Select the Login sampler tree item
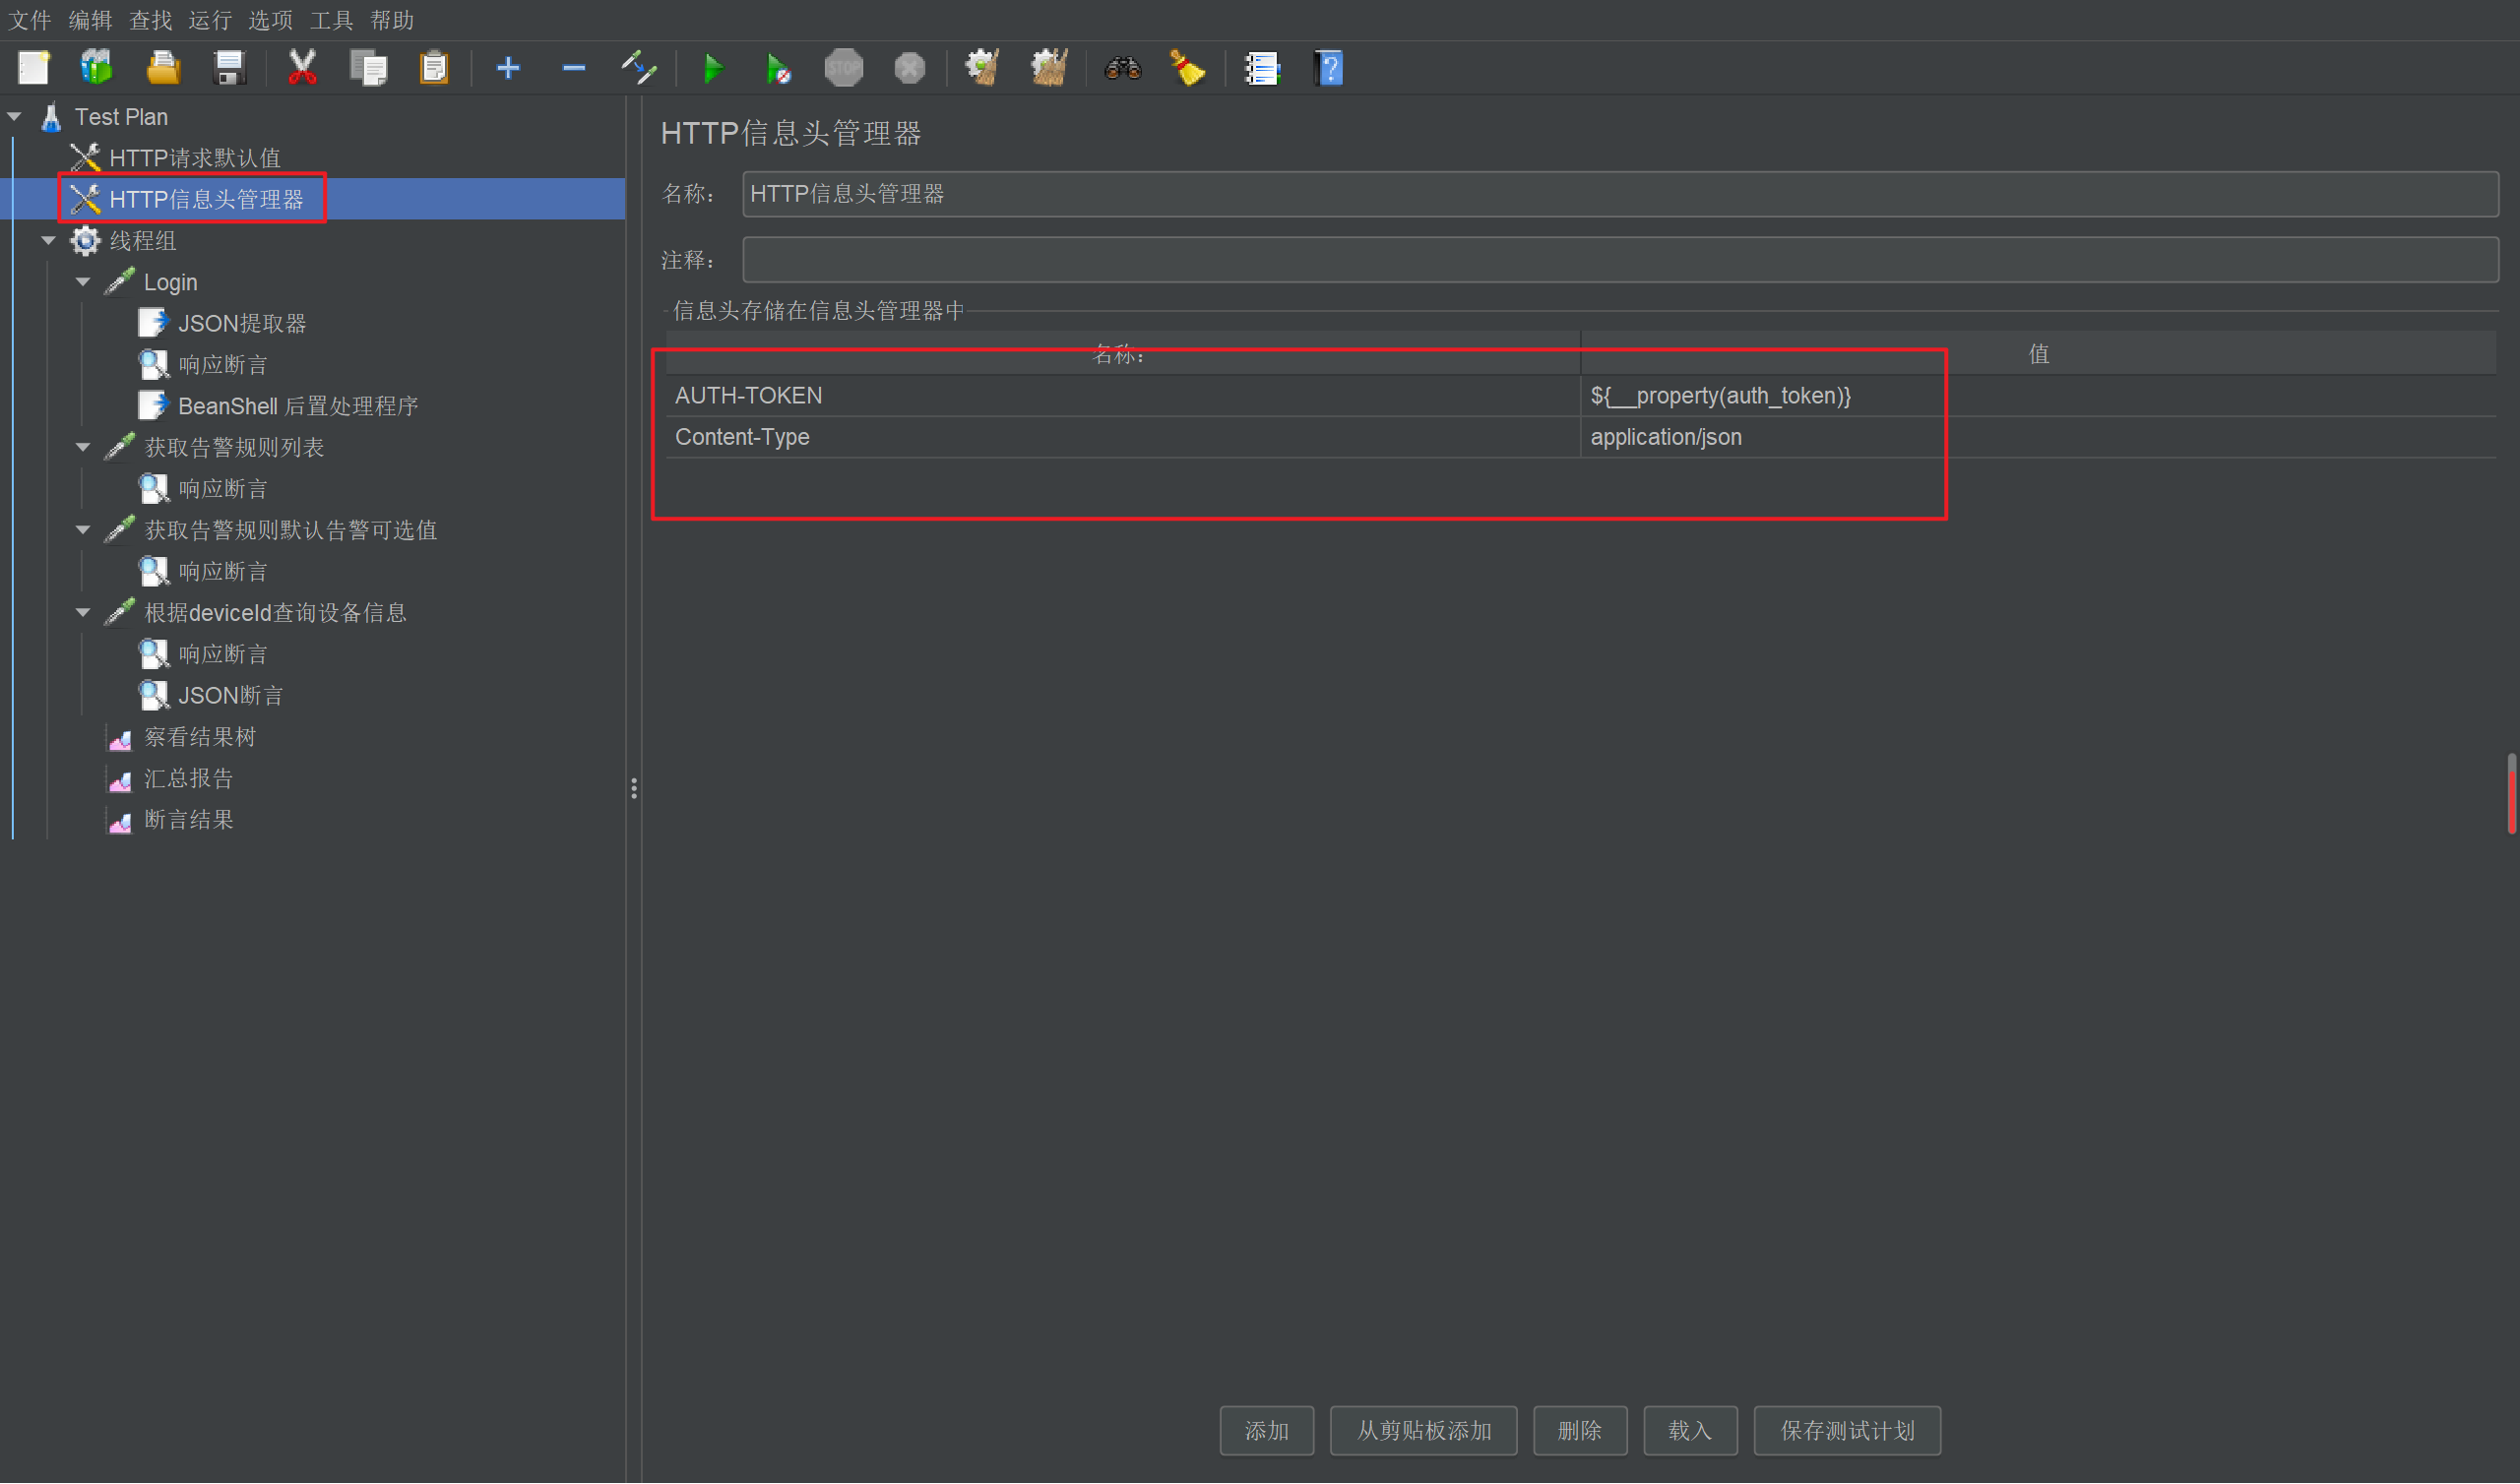 [x=170, y=282]
